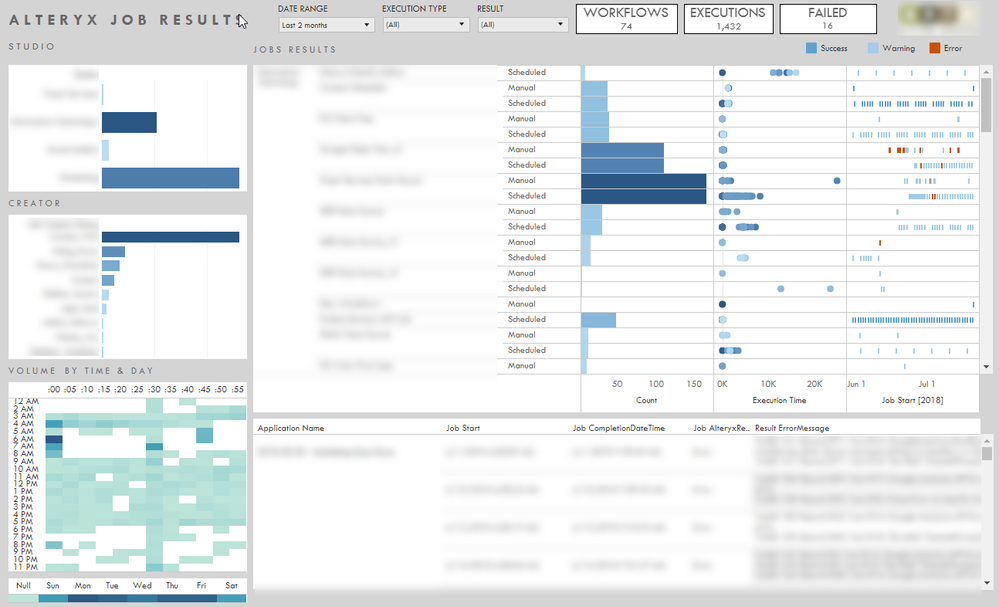Click the 11 PM hour label in heatmap

(25, 567)
